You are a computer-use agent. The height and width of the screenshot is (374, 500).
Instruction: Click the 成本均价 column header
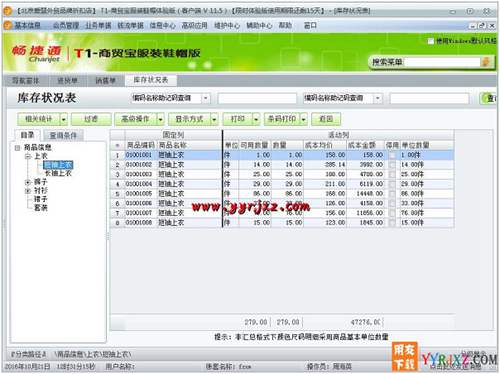pos(325,145)
